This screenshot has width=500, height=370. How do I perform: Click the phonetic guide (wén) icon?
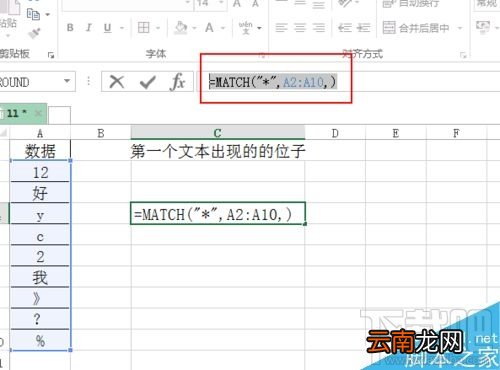pyautogui.click(x=246, y=28)
